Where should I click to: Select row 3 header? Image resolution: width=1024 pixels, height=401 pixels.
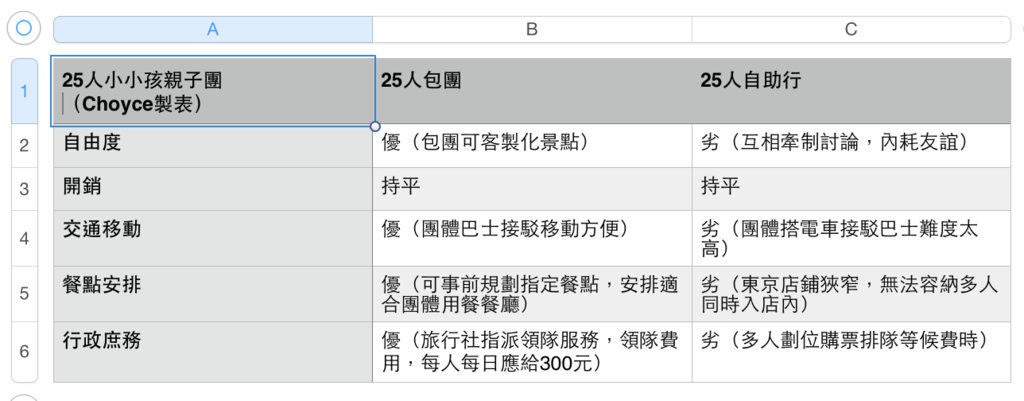point(24,187)
